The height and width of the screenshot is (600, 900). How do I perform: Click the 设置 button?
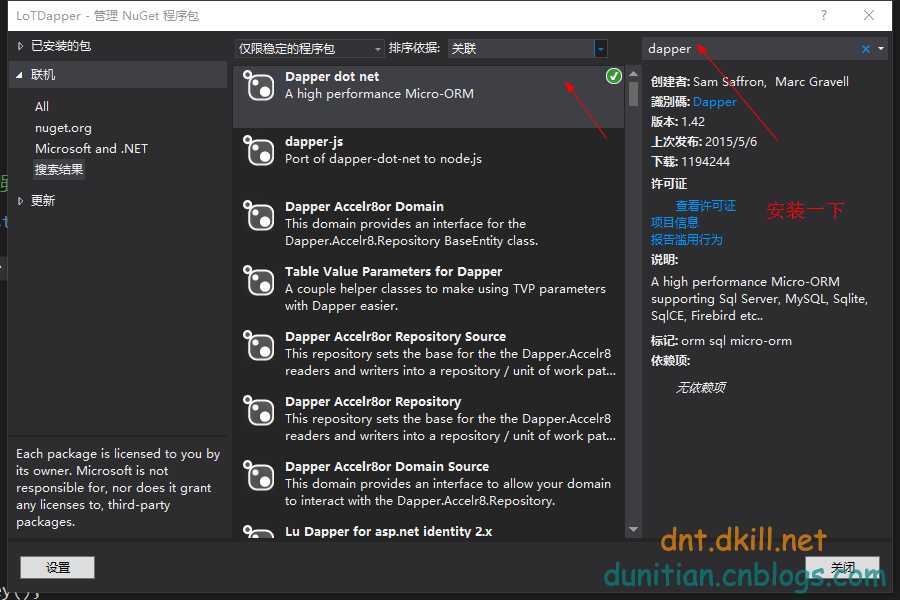coord(57,567)
